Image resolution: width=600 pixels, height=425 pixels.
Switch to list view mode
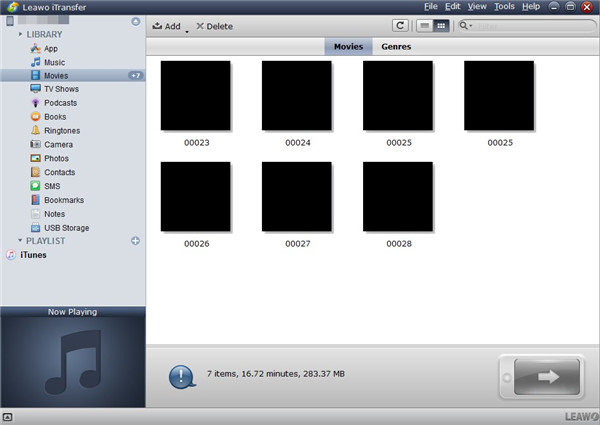tap(424, 26)
